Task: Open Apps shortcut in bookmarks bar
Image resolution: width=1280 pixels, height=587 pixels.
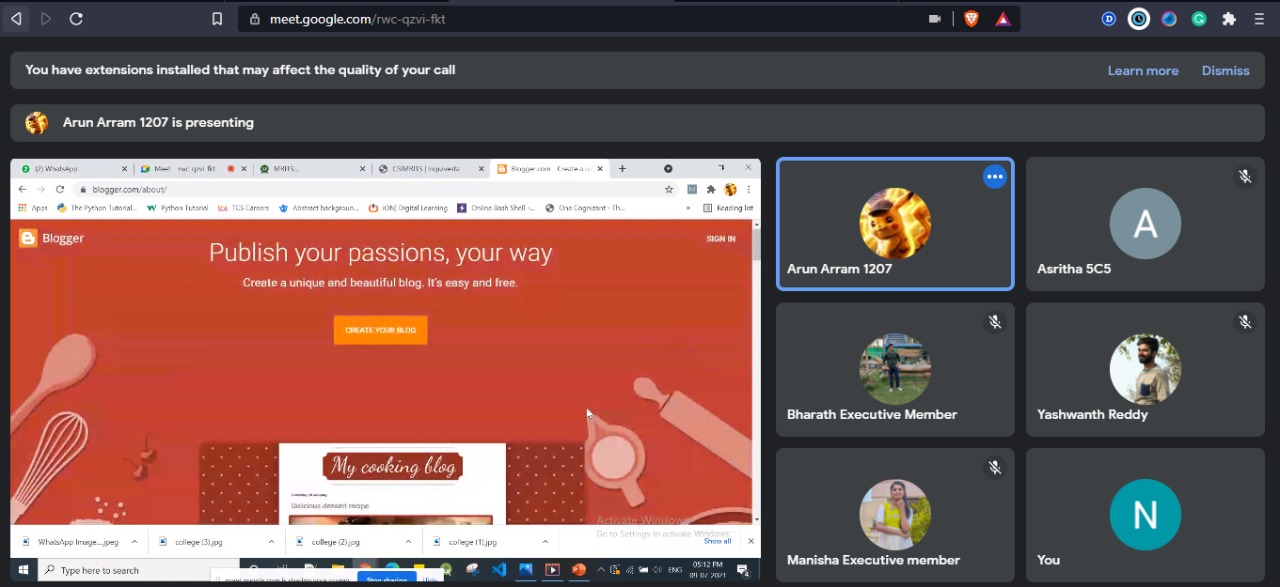Action: (34, 208)
